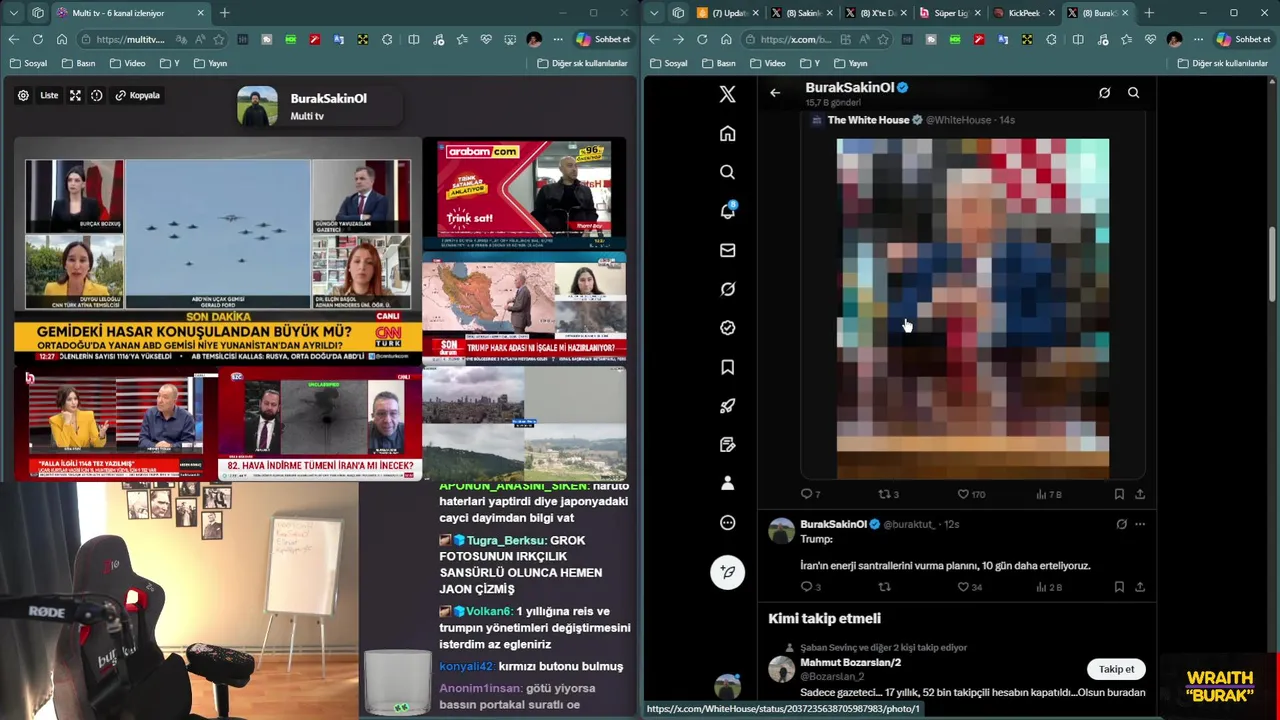Image resolution: width=1280 pixels, height=720 pixels.
Task: Click the Multi tv URL address bar
Action: click(x=150, y=39)
